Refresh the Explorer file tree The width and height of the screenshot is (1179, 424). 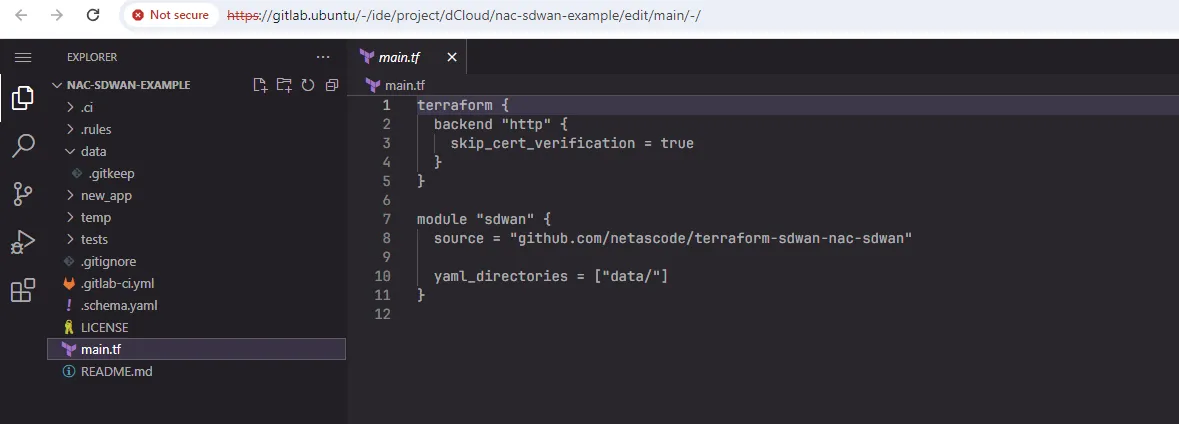pyautogui.click(x=308, y=85)
